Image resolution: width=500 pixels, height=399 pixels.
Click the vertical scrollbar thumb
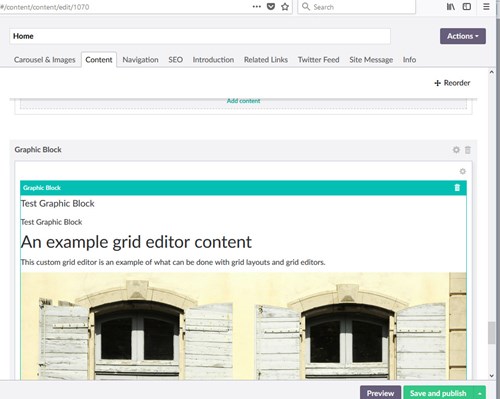click(x=491, y=333)
